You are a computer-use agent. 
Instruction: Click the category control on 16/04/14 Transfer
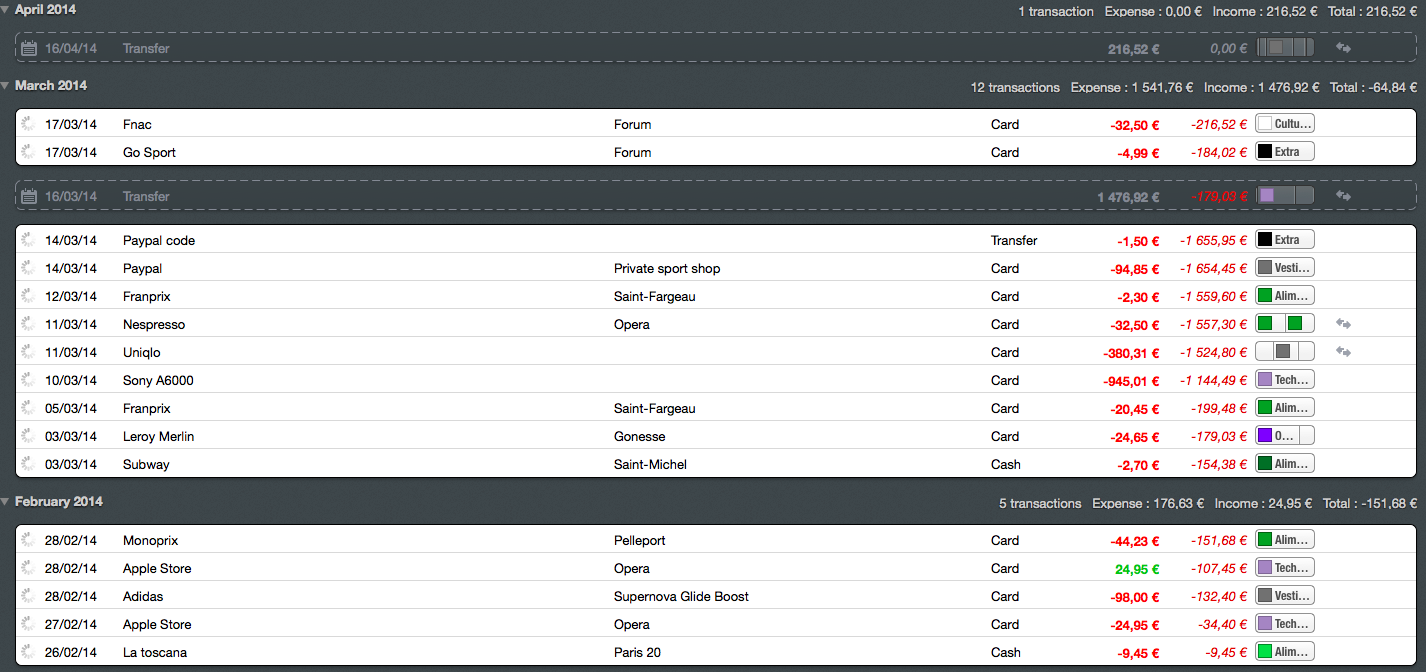coord(1284,48)
